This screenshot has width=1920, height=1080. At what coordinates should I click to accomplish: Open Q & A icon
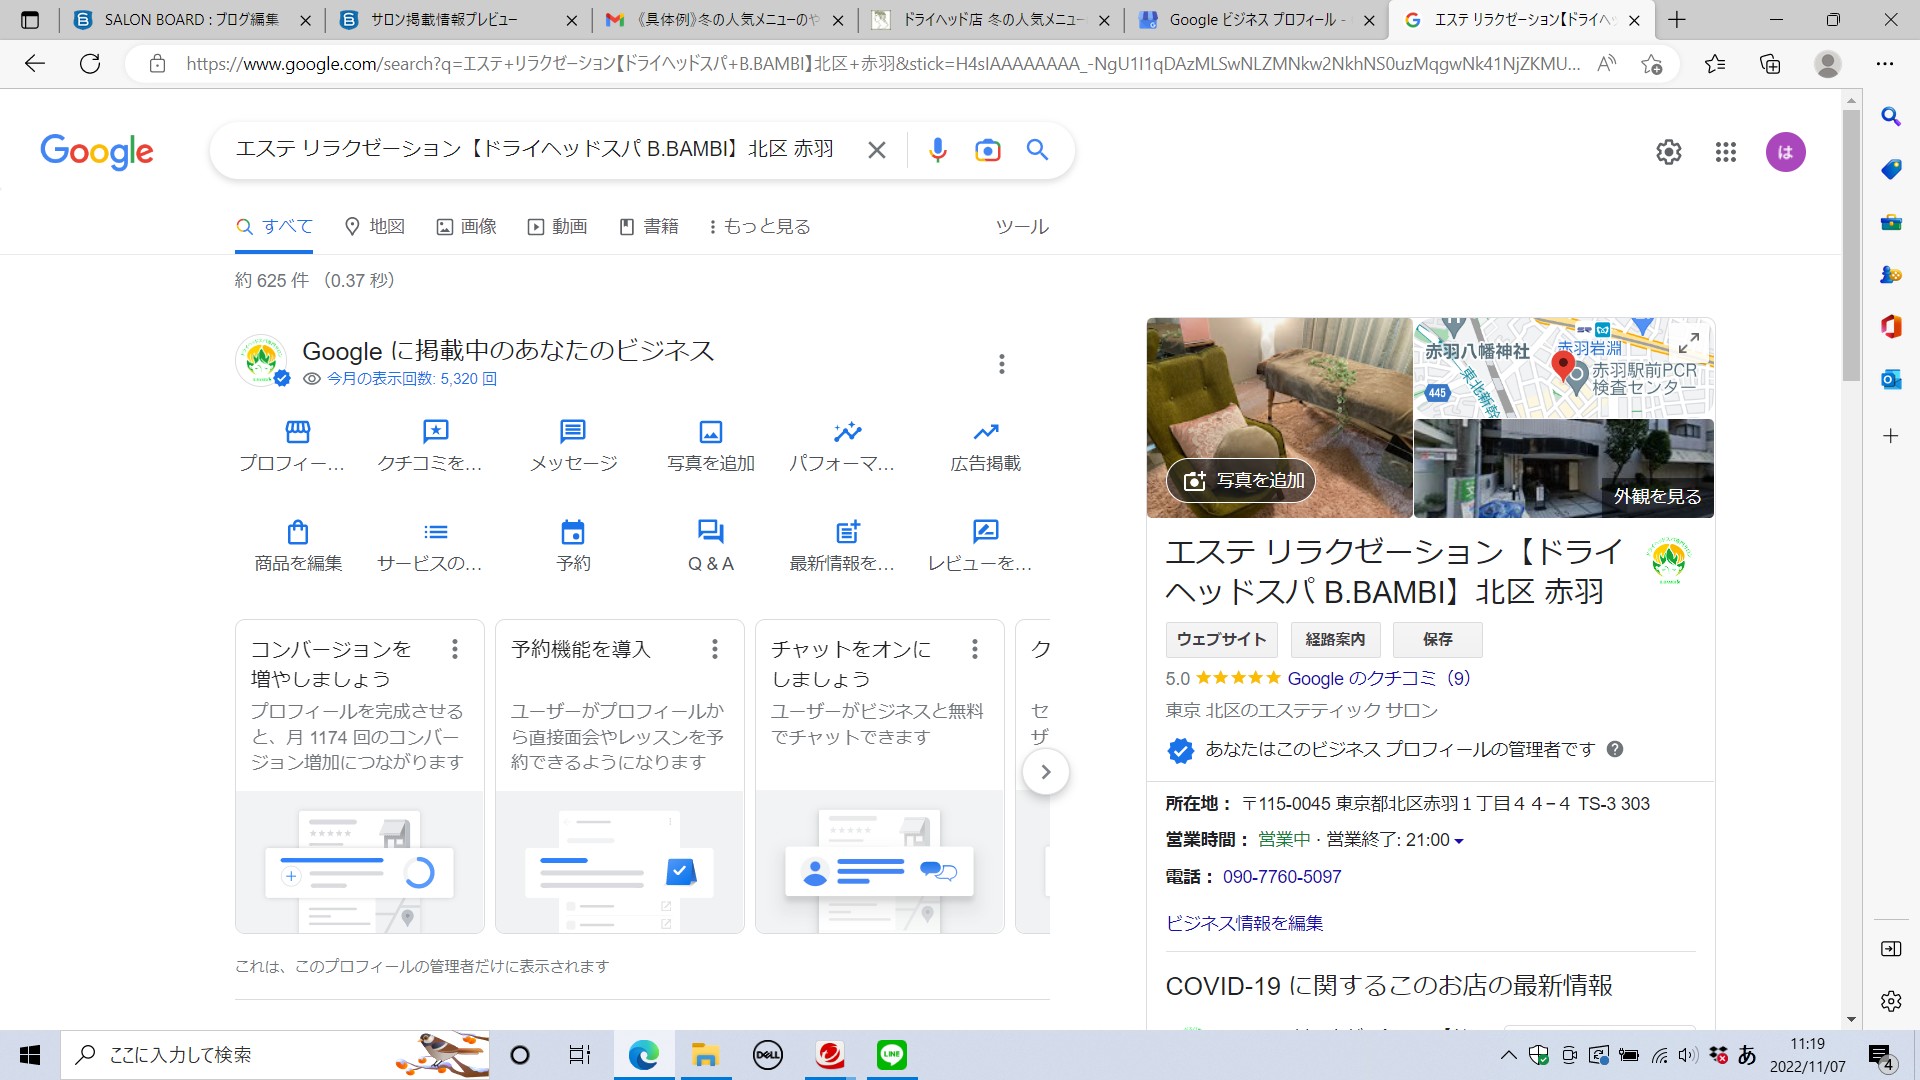coord(711,531)
